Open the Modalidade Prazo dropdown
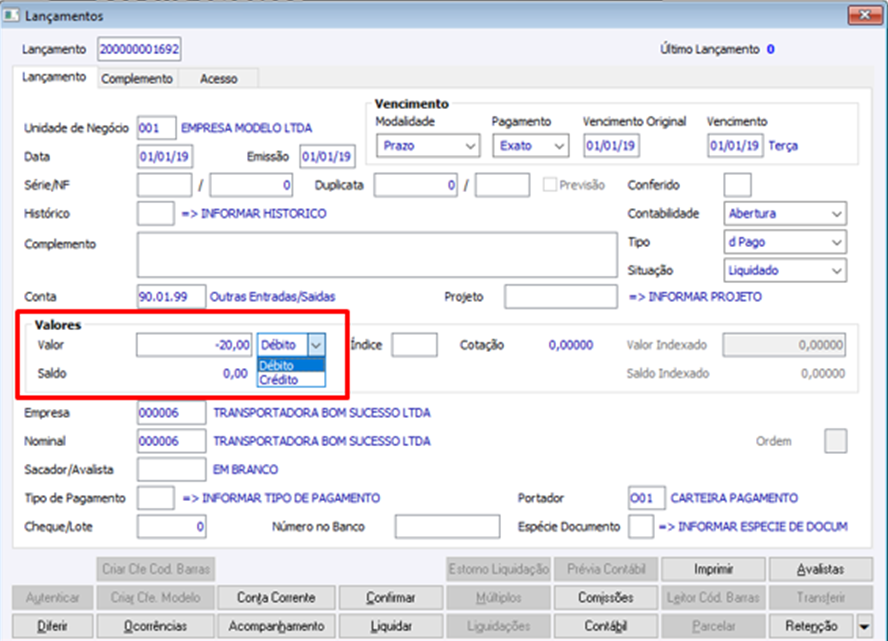This screenshot has height=641, width=888. point(428,146)
